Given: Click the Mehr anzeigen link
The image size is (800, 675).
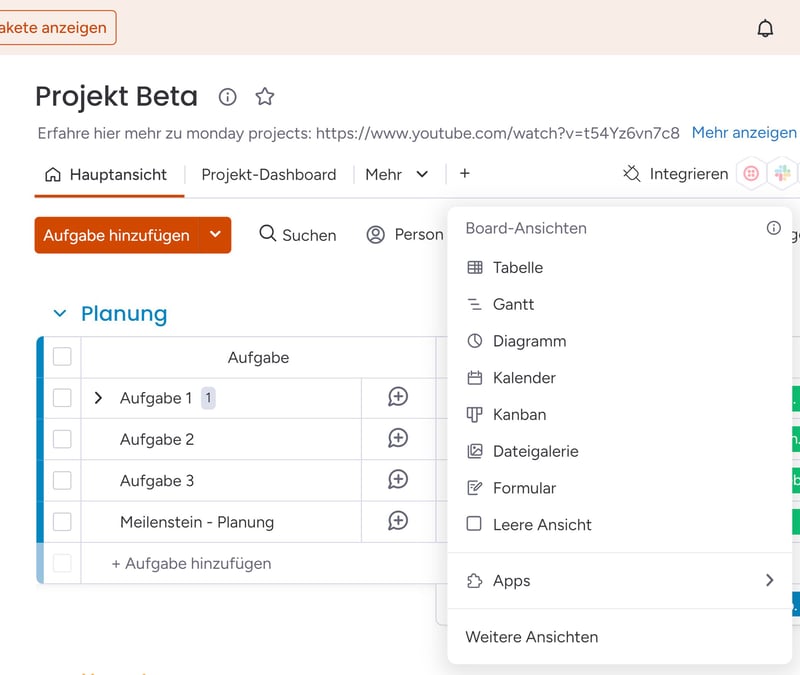Looking at the screenshot, I should (743, 132).
